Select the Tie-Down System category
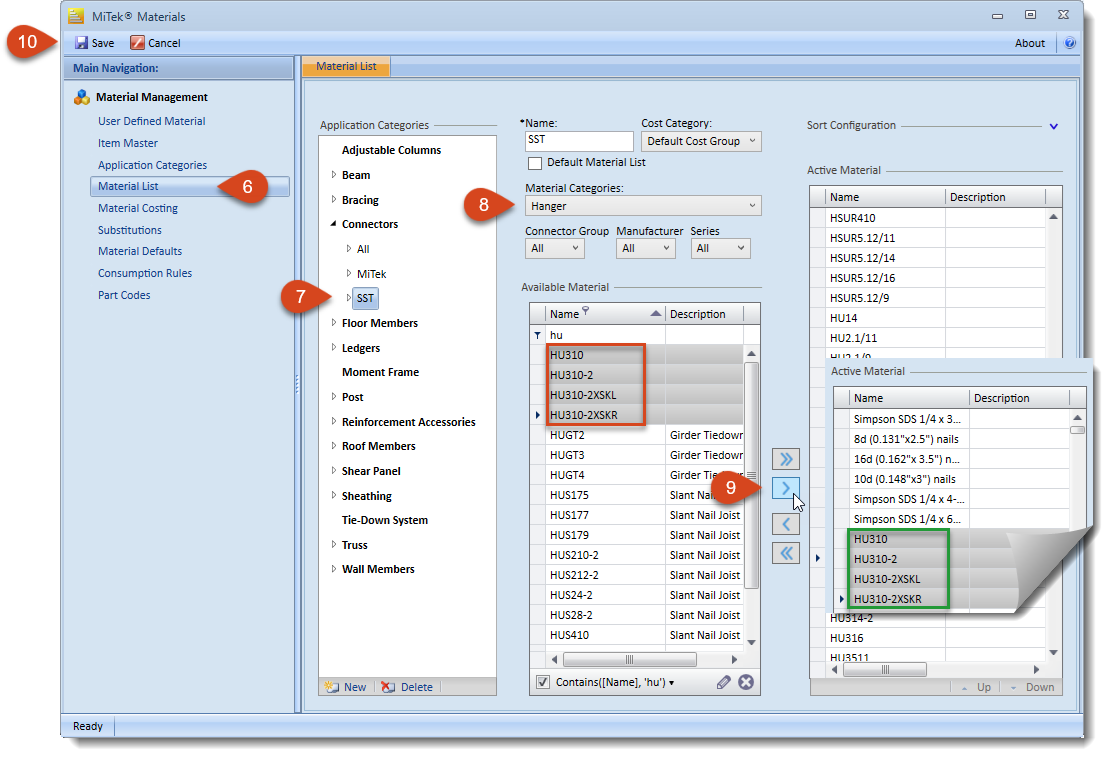The image size is (1108, 758). tap(385, 521)
